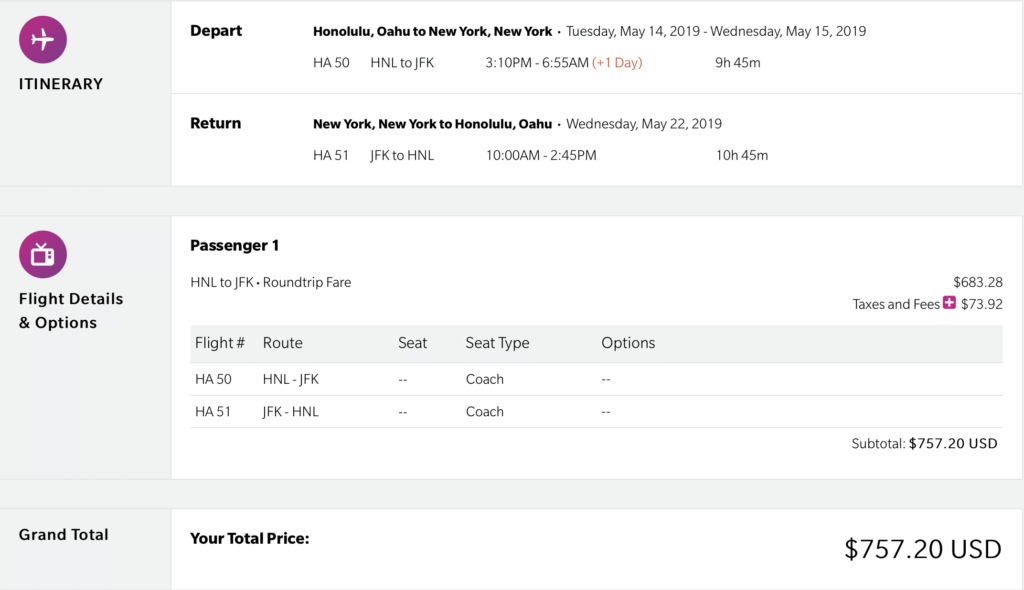Image resolution: width=1024 pixels, height=590 pixels.
Task: Click the Grand Total section label
Action: point(63,534)
